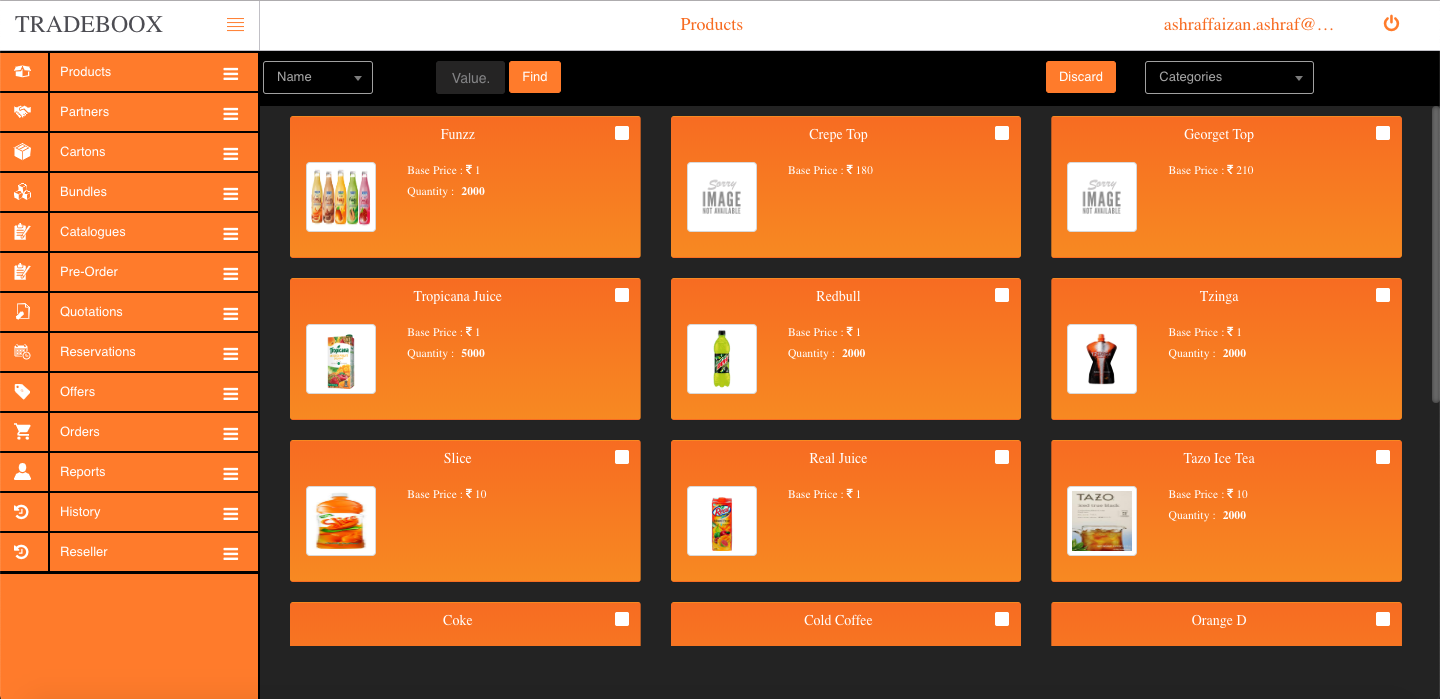Click the Discard button

(x=1081, y=77)
